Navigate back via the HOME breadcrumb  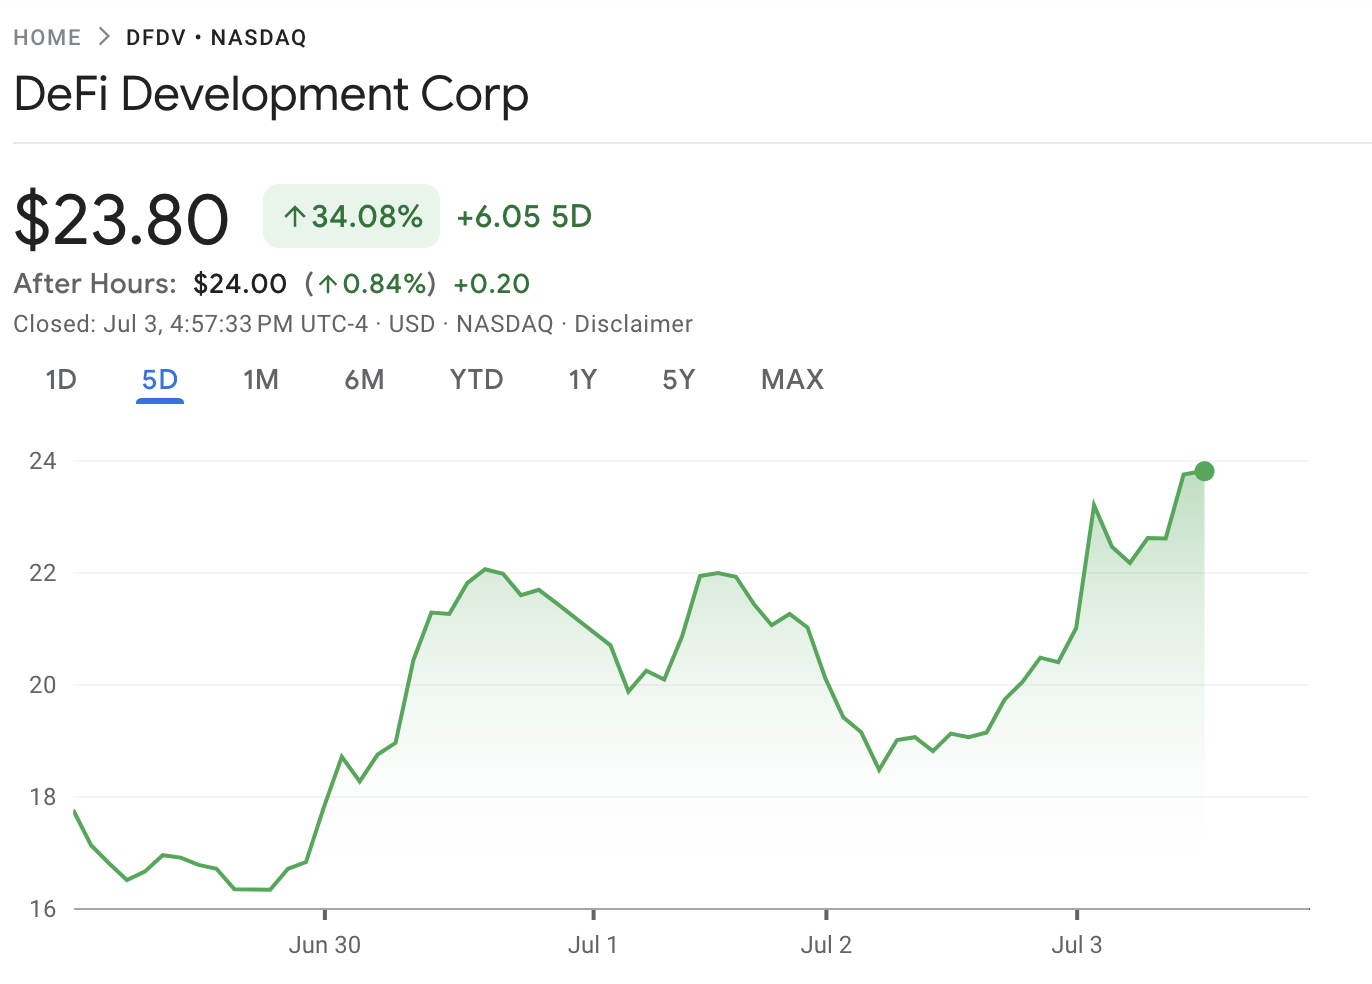47,36
